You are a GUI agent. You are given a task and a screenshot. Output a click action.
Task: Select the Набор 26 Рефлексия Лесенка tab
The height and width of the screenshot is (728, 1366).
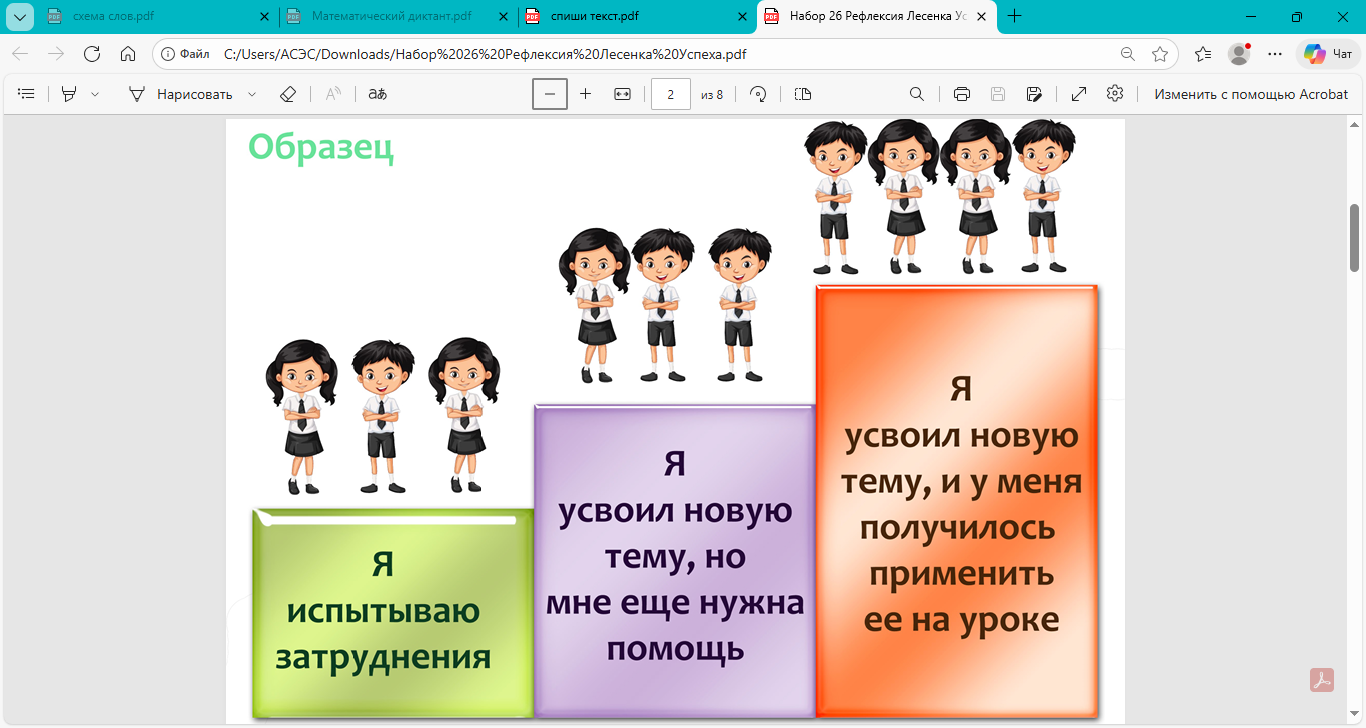tap(876, 16)
